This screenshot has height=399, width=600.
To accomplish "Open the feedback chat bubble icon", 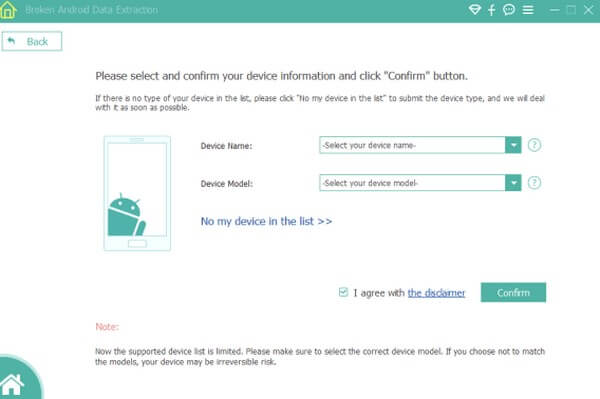I will tap(509, 10).
